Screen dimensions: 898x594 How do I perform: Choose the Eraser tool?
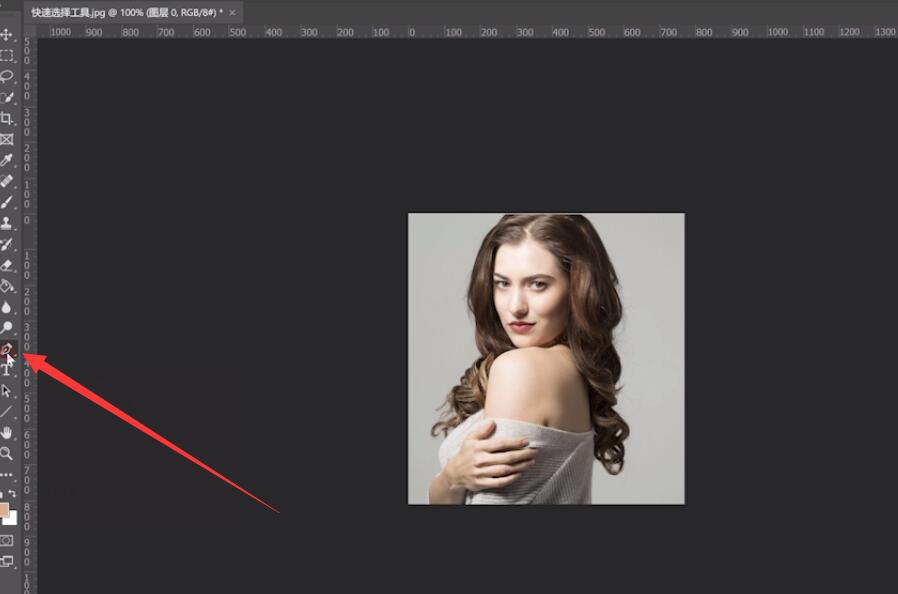pos(7,265)
